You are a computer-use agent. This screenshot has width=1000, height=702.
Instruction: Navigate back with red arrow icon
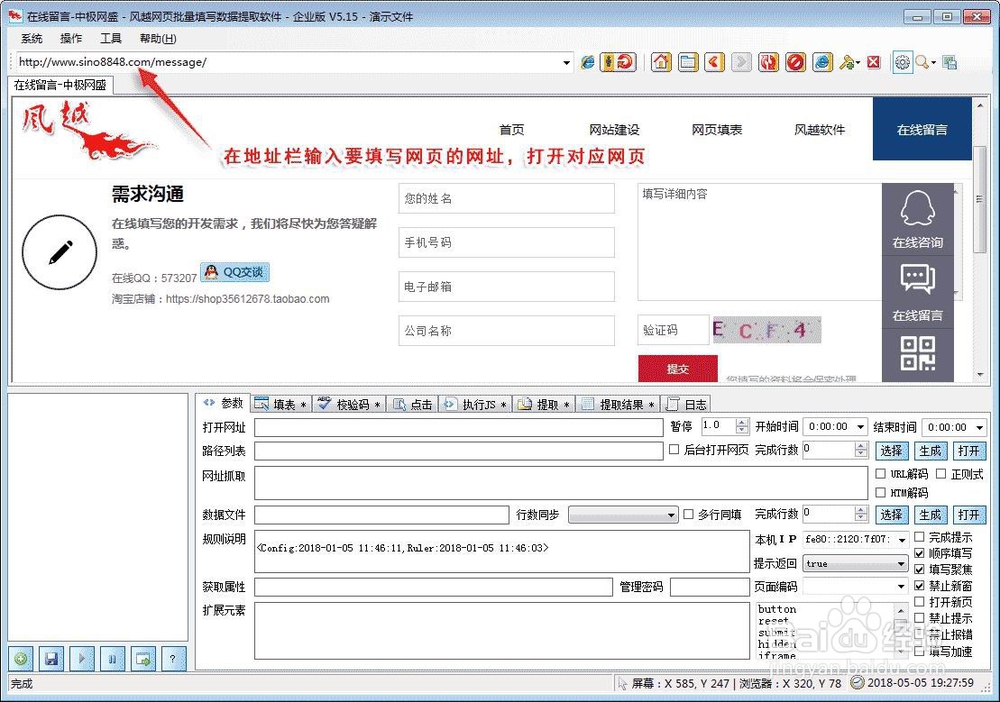[714, 62]
